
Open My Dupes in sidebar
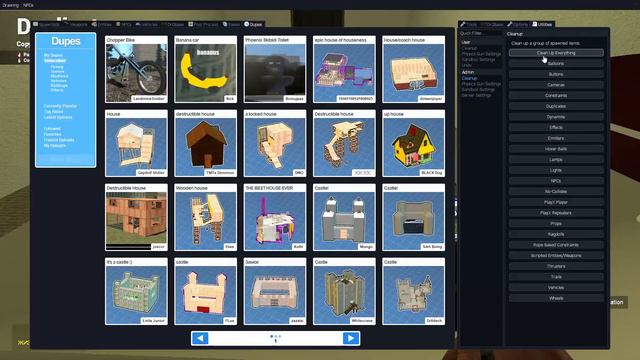(x=53, y=55)
